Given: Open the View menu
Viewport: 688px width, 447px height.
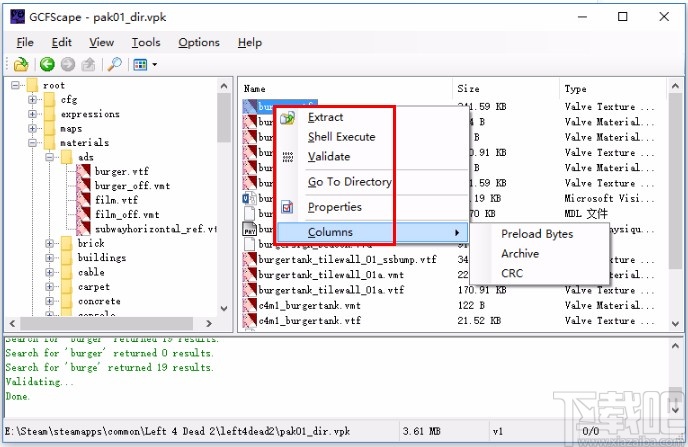Looking at the screenshot, I should click(101, 43).
